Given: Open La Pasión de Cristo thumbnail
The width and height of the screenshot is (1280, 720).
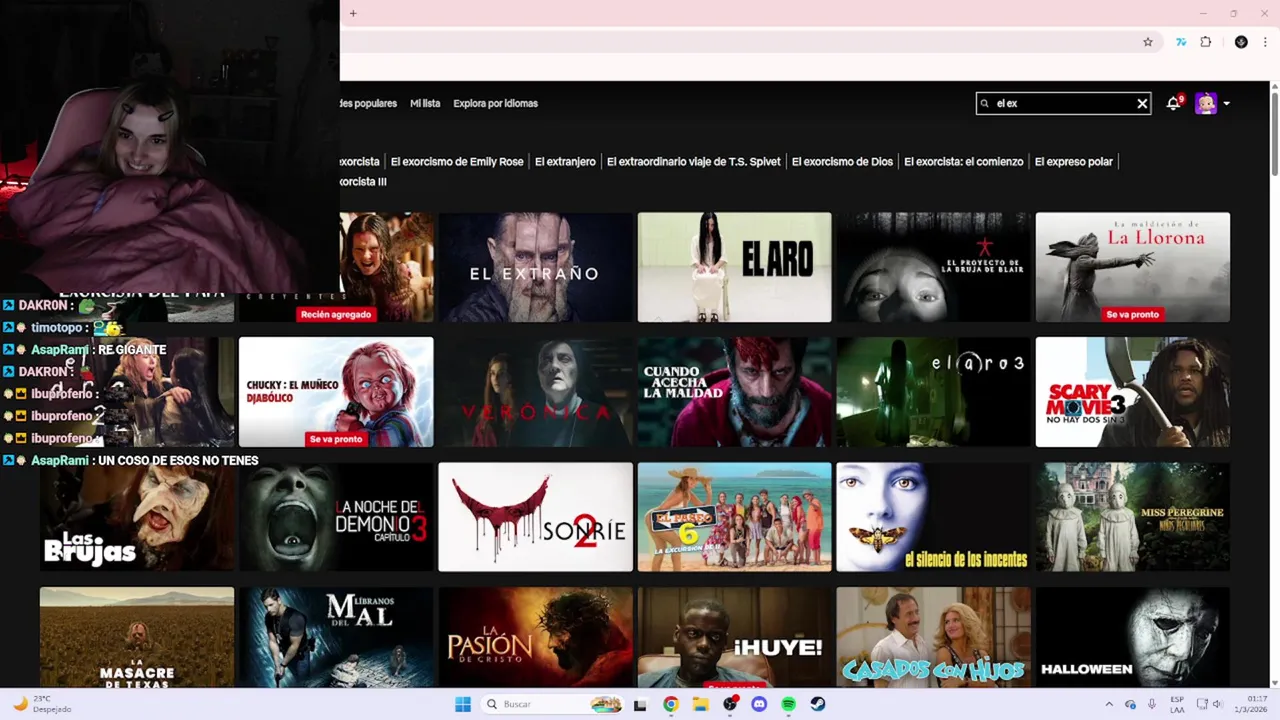Looking at the screenshot, I should pos(535,637).
